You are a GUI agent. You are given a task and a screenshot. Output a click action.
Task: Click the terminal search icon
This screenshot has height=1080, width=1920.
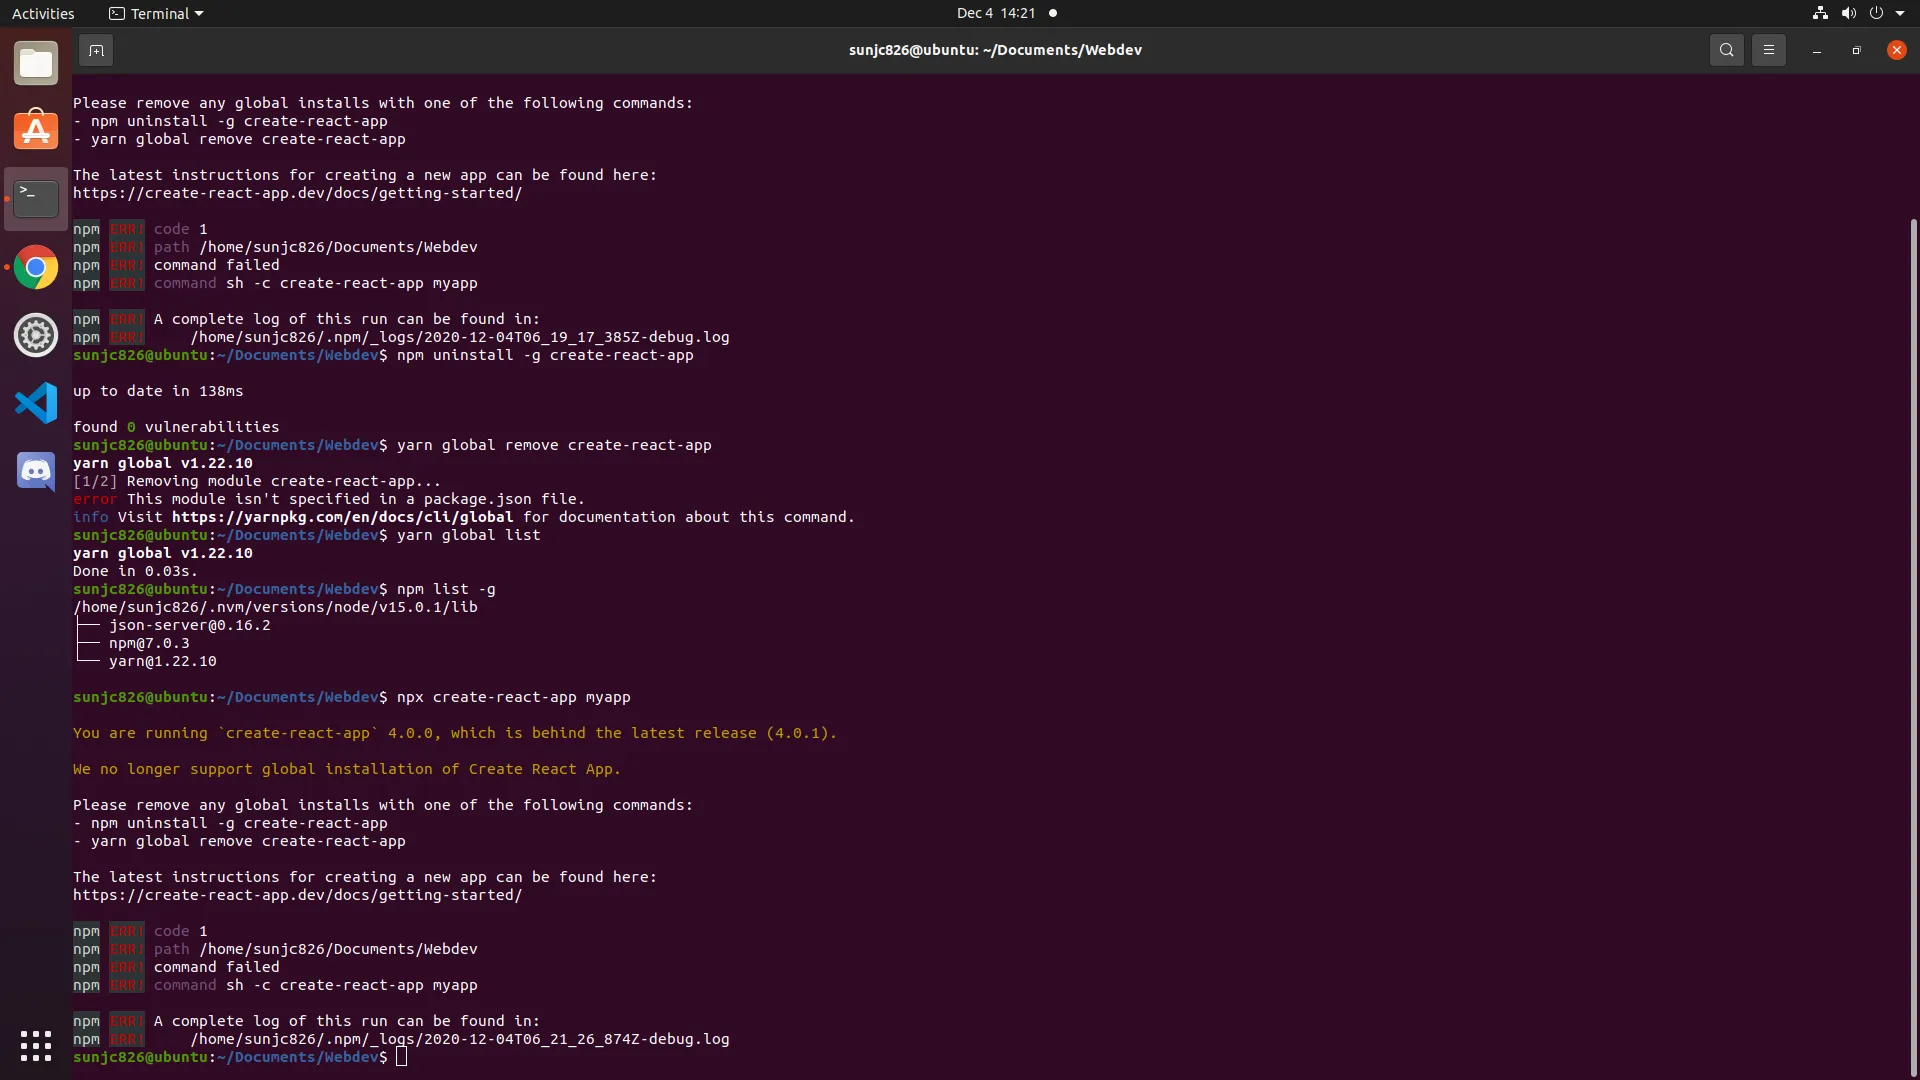click(1726, 50)
